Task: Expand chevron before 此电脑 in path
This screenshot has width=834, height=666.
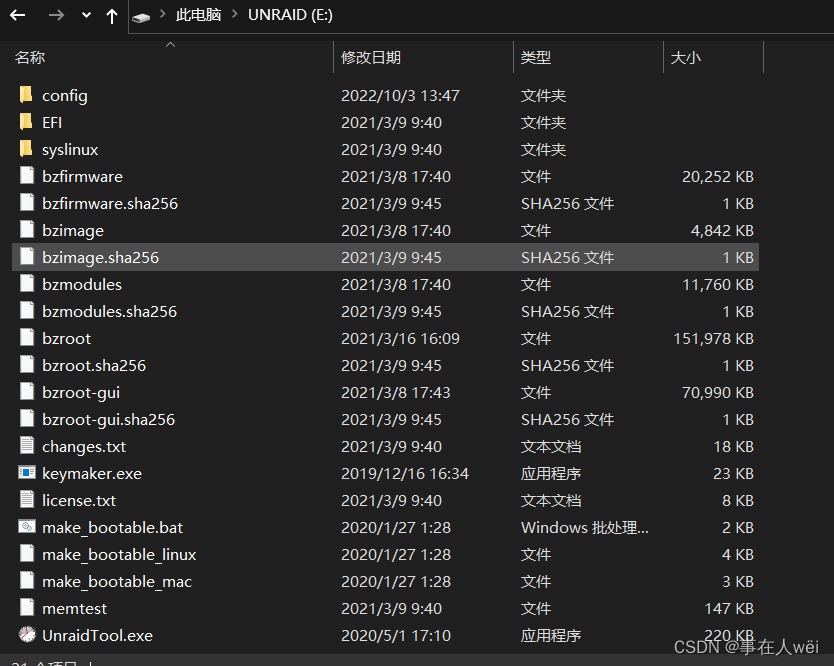Action: click(x=163, y=14)
